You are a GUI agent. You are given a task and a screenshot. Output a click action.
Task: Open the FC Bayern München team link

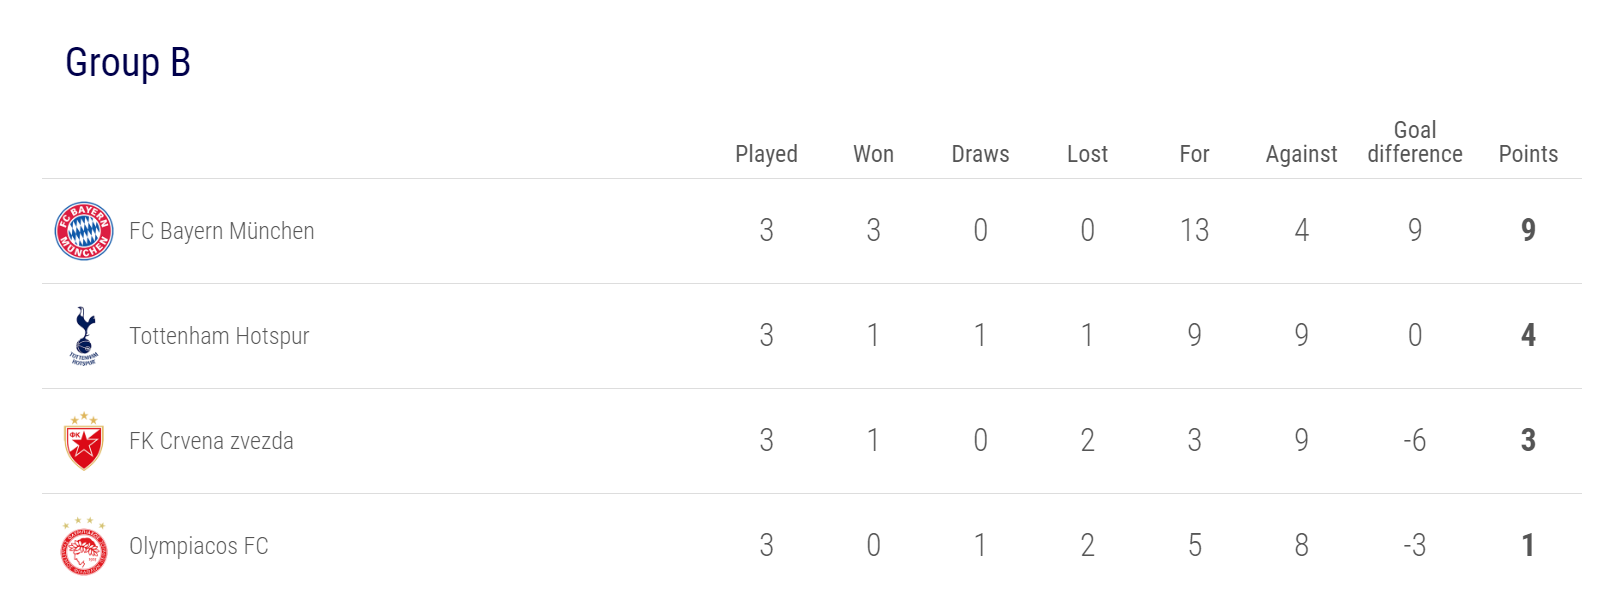point(222,231)
